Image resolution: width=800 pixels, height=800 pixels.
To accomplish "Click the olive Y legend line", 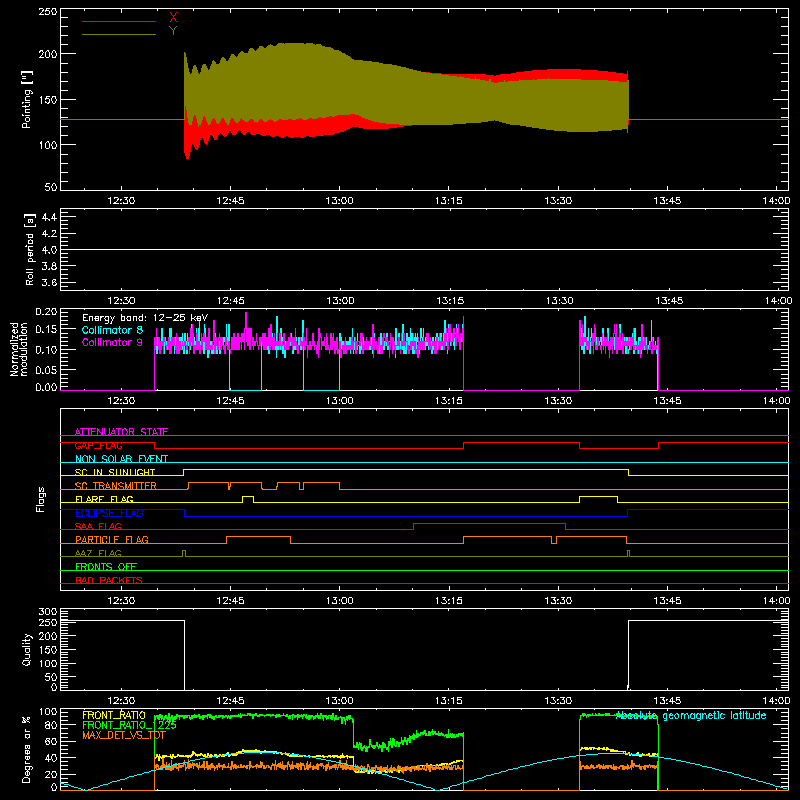I will (x=119, y=34).
